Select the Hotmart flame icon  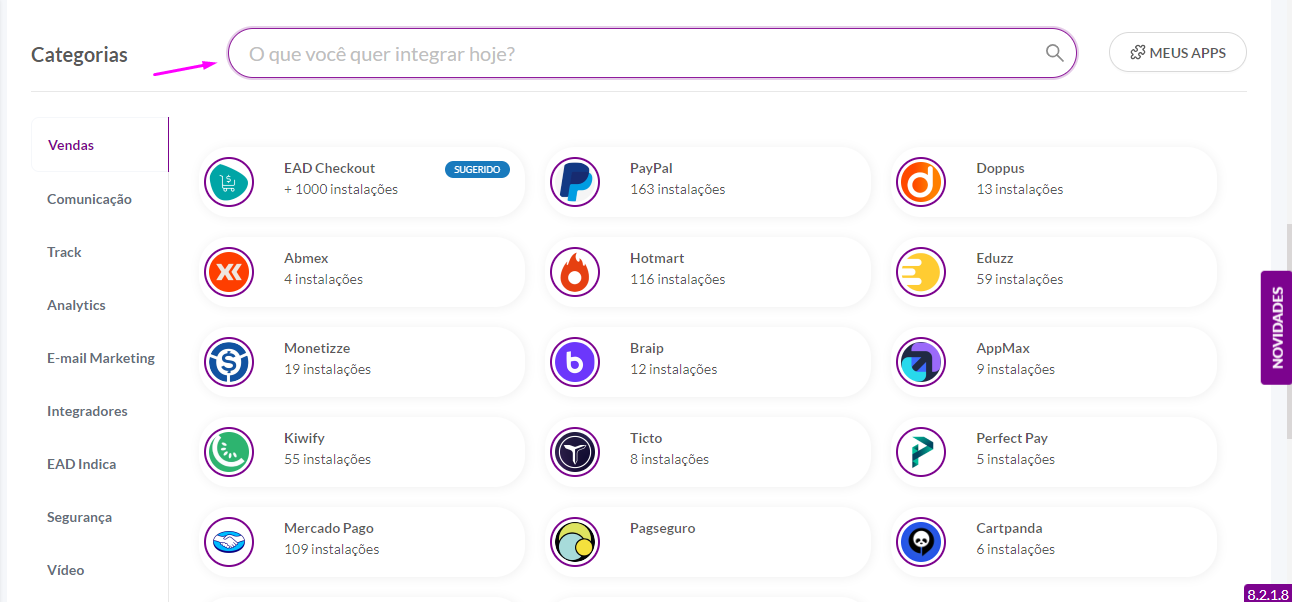pos(575,272)
